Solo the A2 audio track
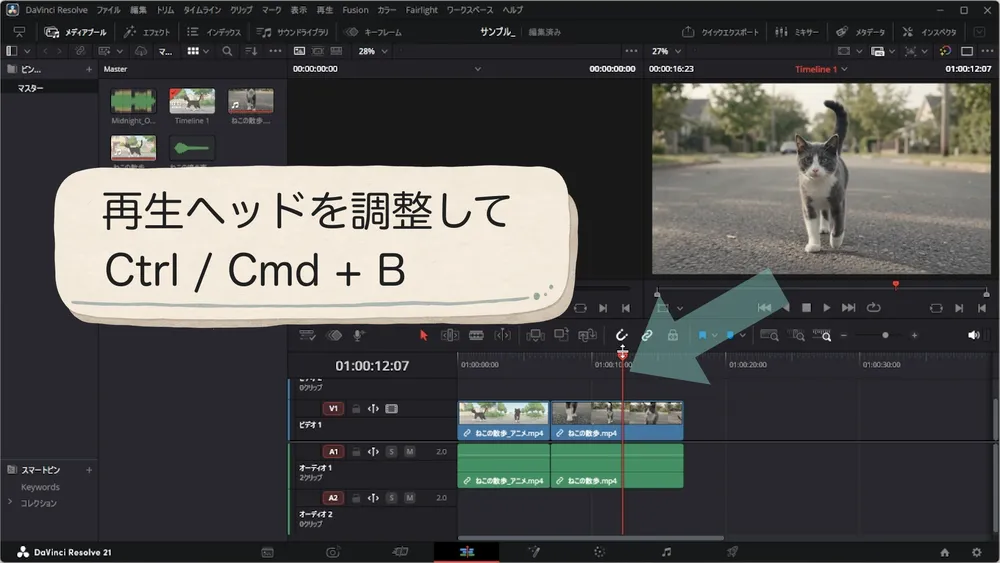This screenshot has height=563, width=1000. tap(392, 498)
